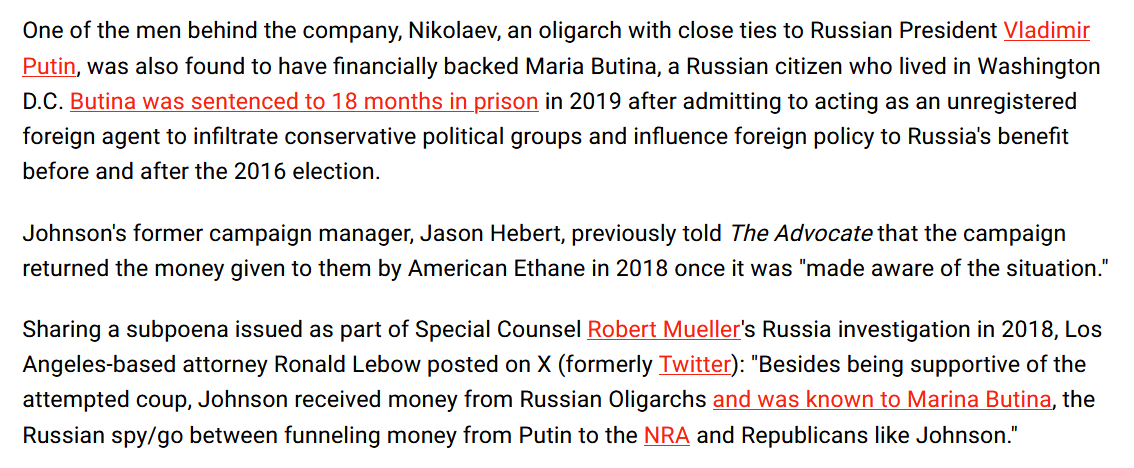Open the Twitter link in parentheses

pos(694,365)
